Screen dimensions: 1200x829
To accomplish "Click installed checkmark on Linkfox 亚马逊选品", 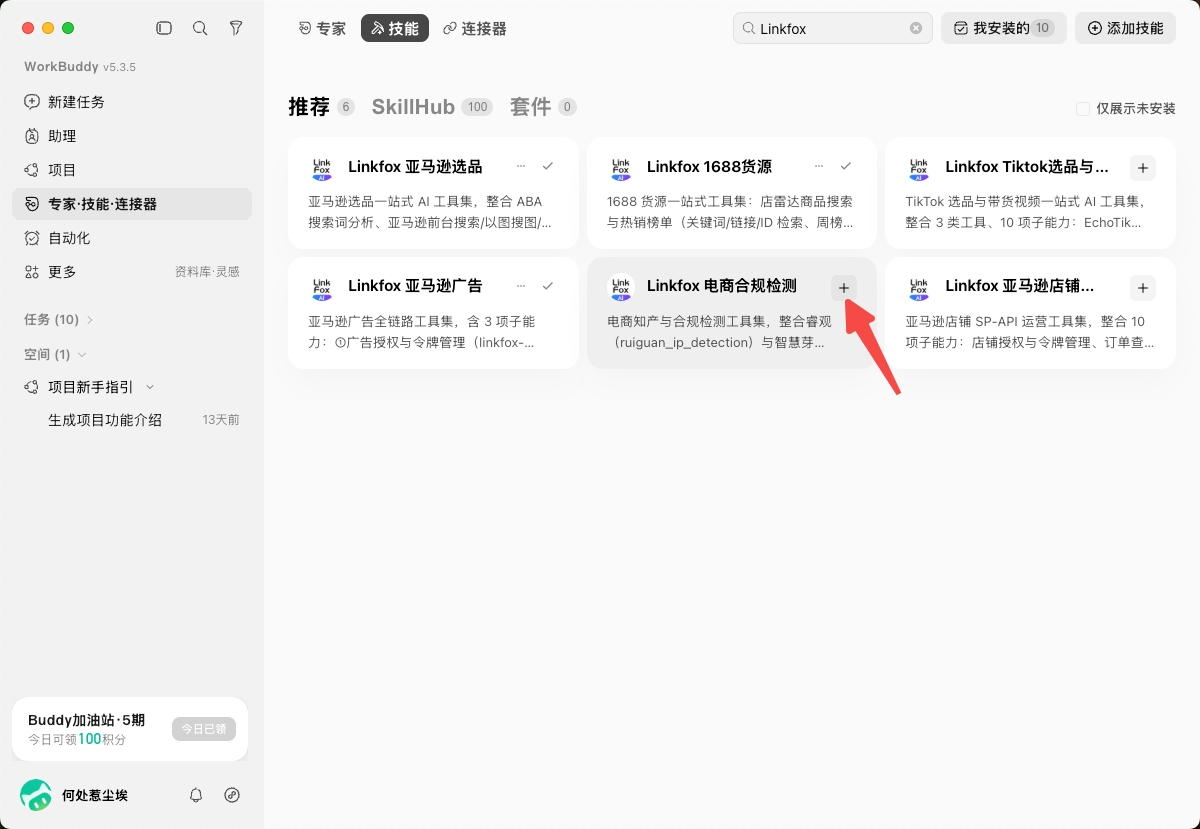I will [548, 166].
